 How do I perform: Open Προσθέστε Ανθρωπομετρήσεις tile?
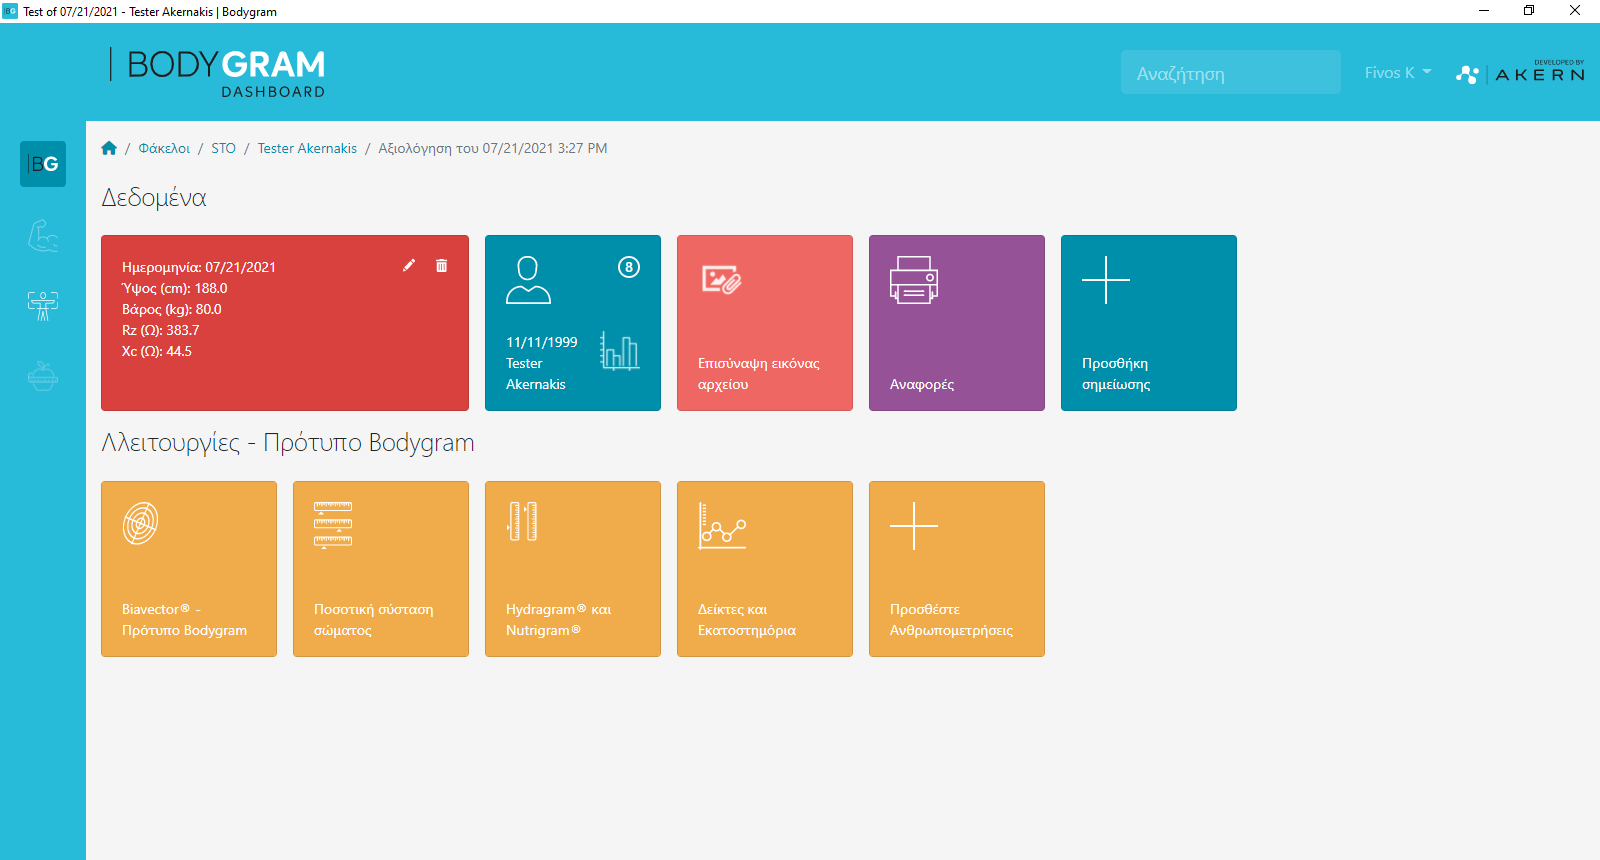tap(957, 569)
